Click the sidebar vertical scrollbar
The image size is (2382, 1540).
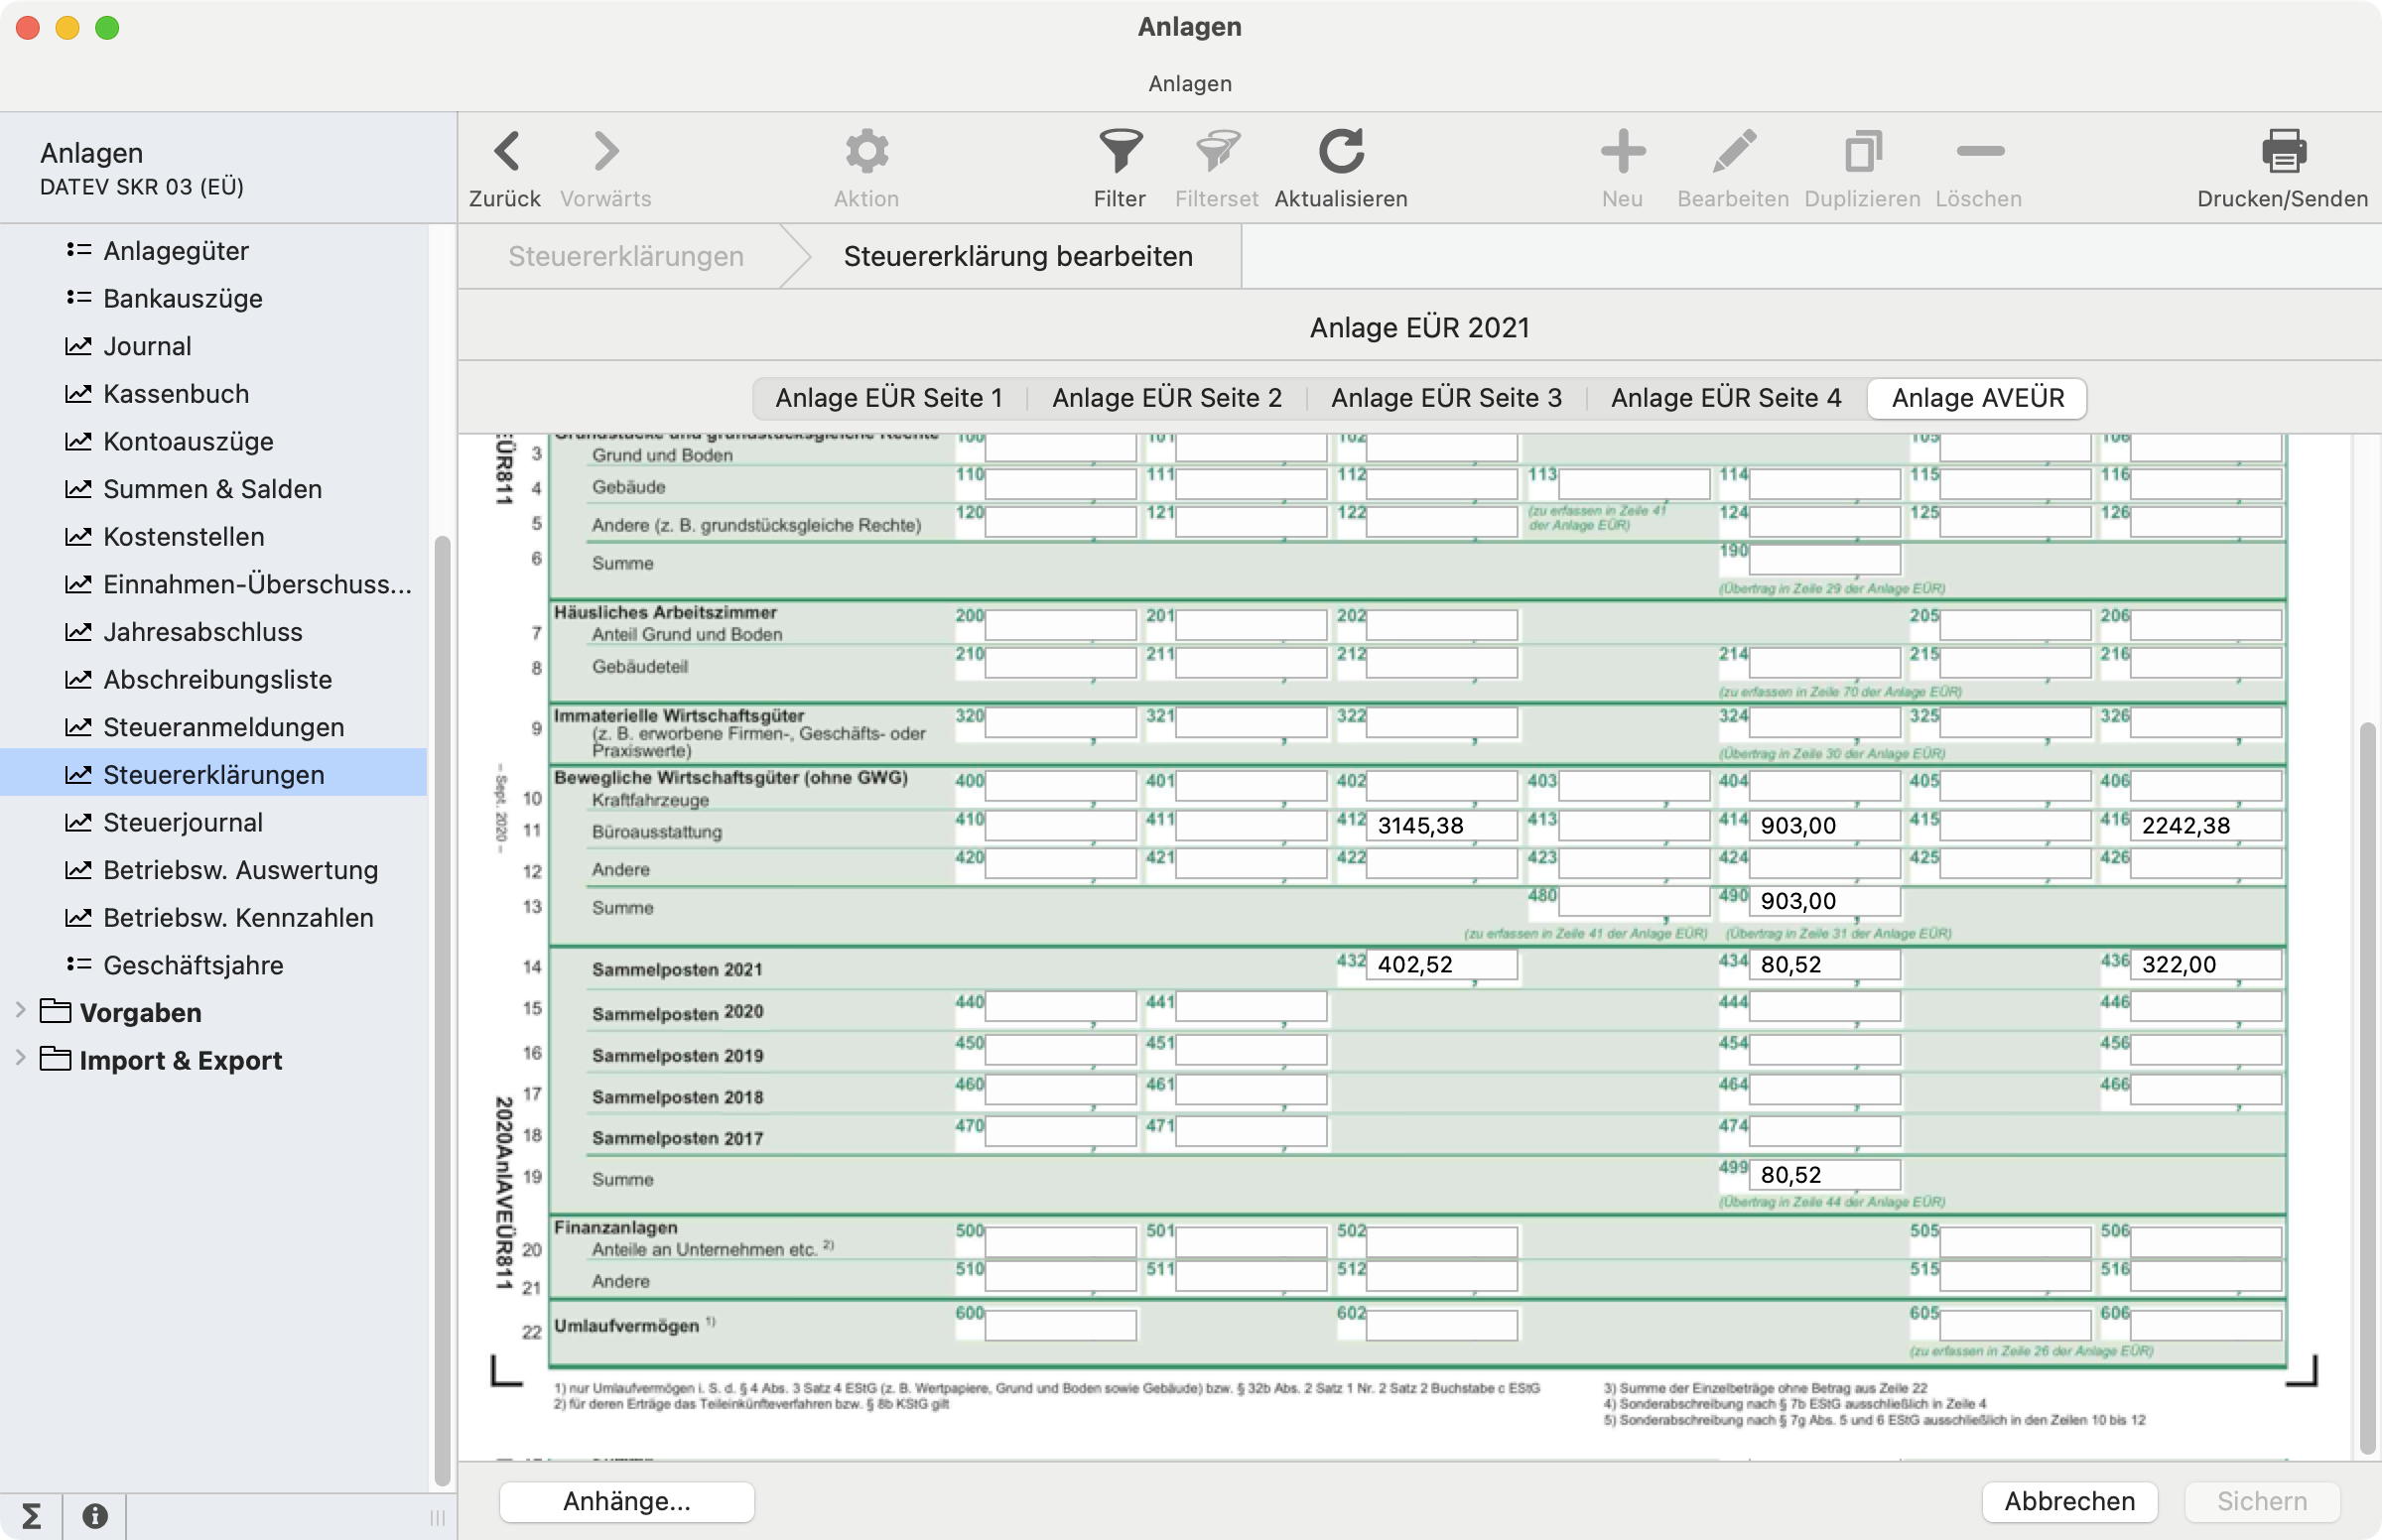[441, 1010]
